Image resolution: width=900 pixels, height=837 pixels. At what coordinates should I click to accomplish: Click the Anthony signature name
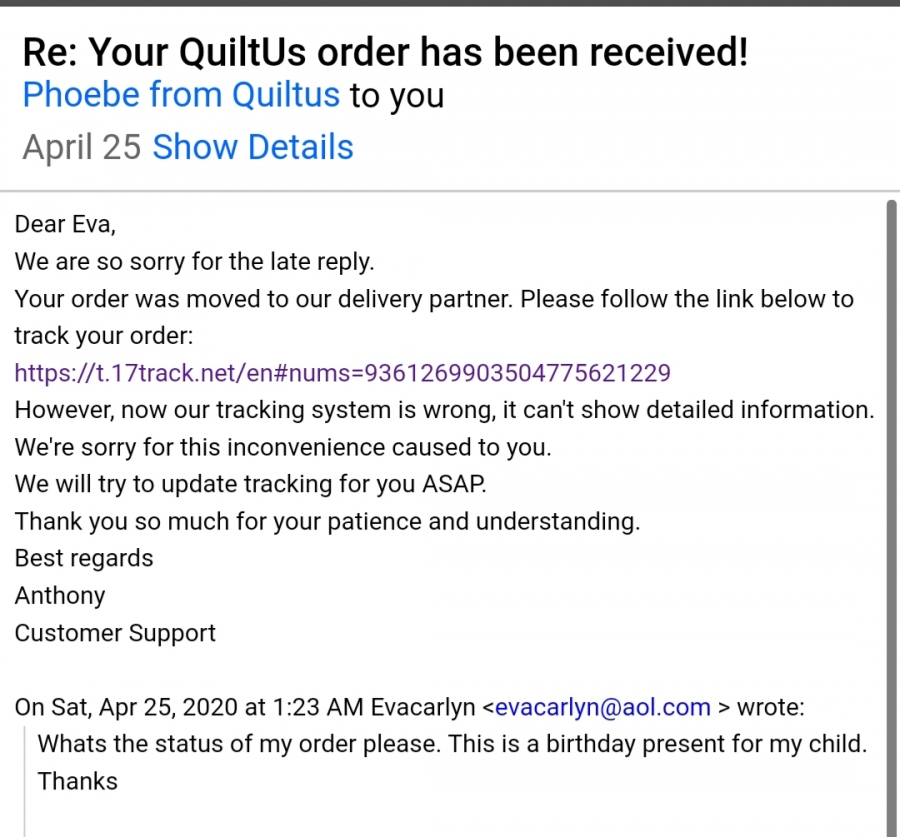tap(60, 595)
